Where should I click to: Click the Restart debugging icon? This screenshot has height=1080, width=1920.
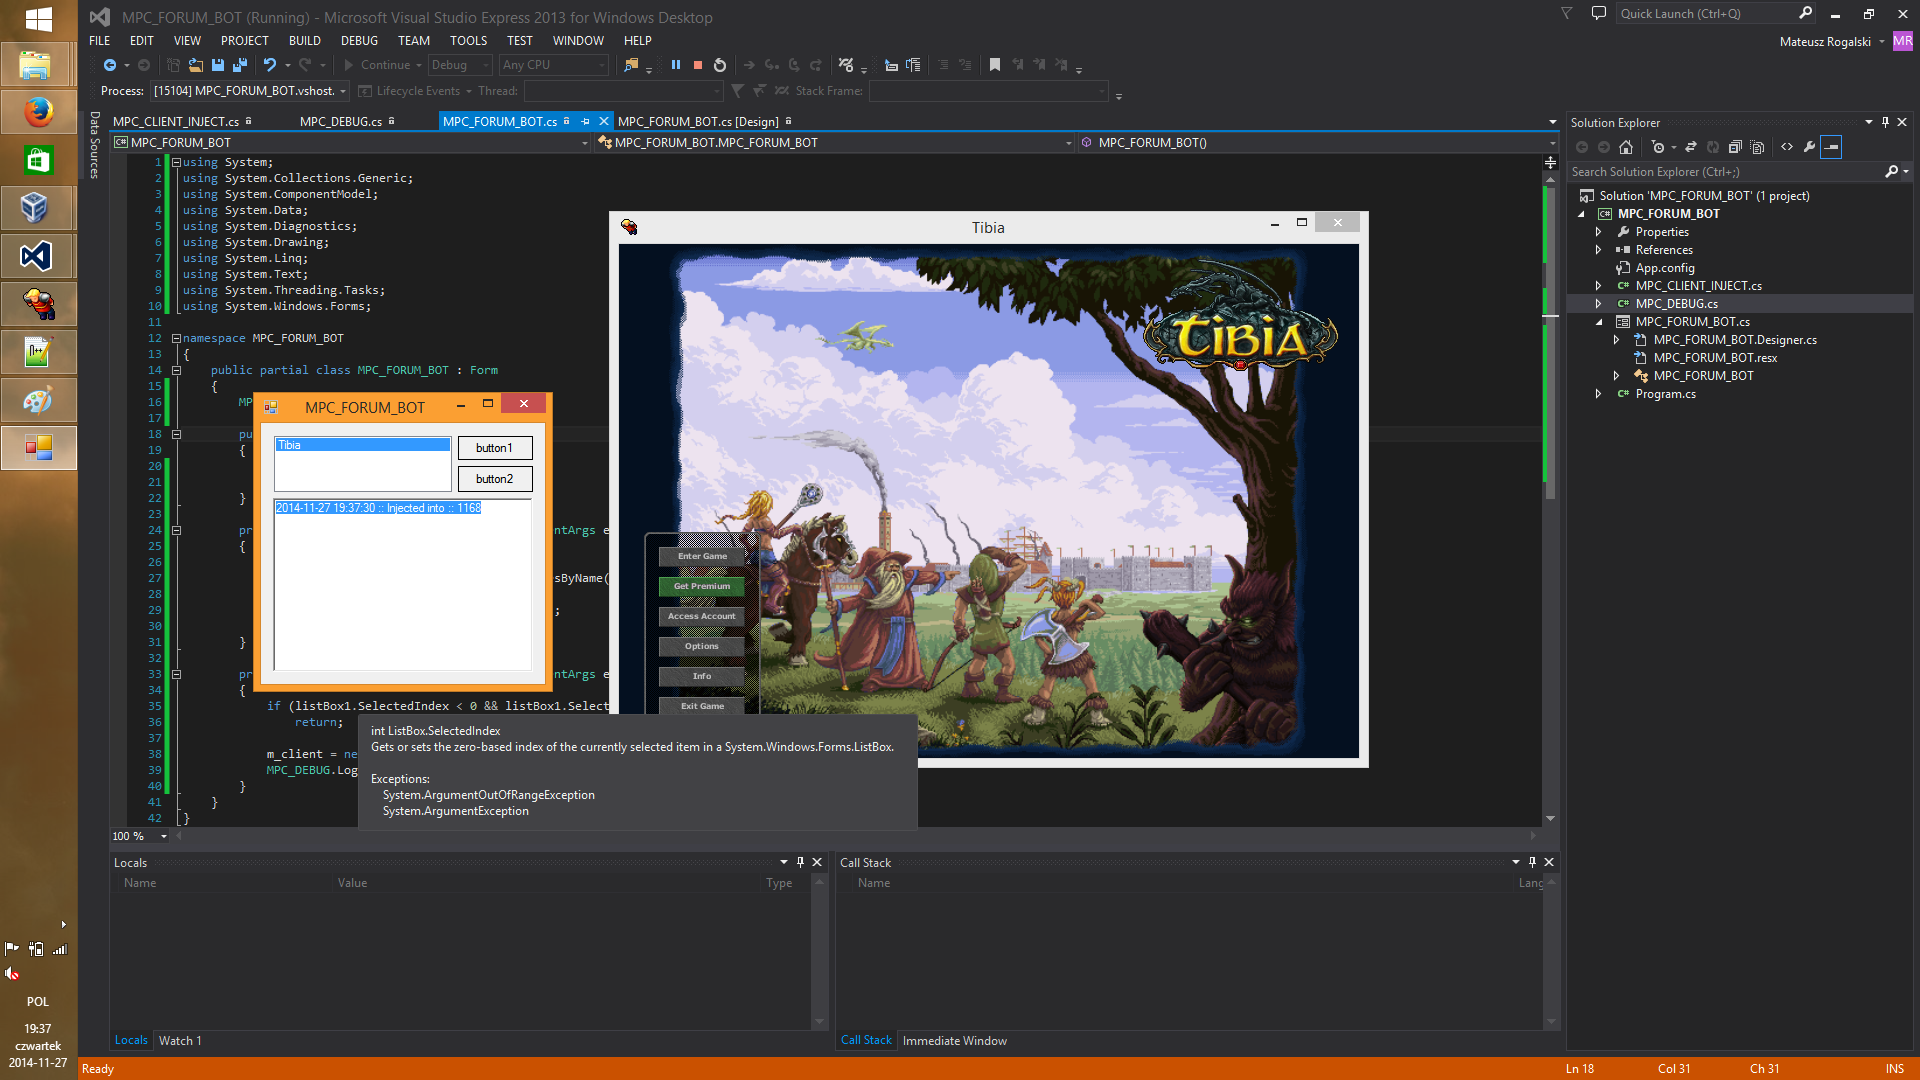pos(720,65)
